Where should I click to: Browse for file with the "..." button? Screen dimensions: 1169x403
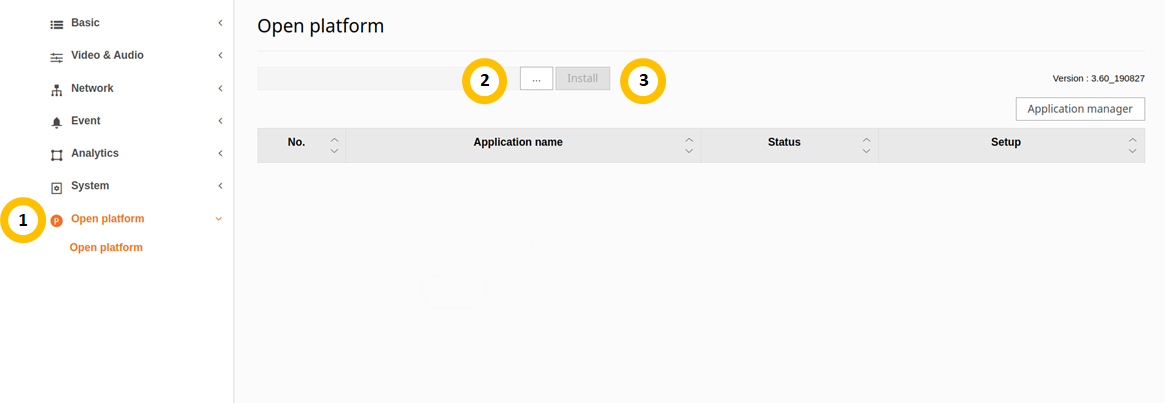(536, 79)
